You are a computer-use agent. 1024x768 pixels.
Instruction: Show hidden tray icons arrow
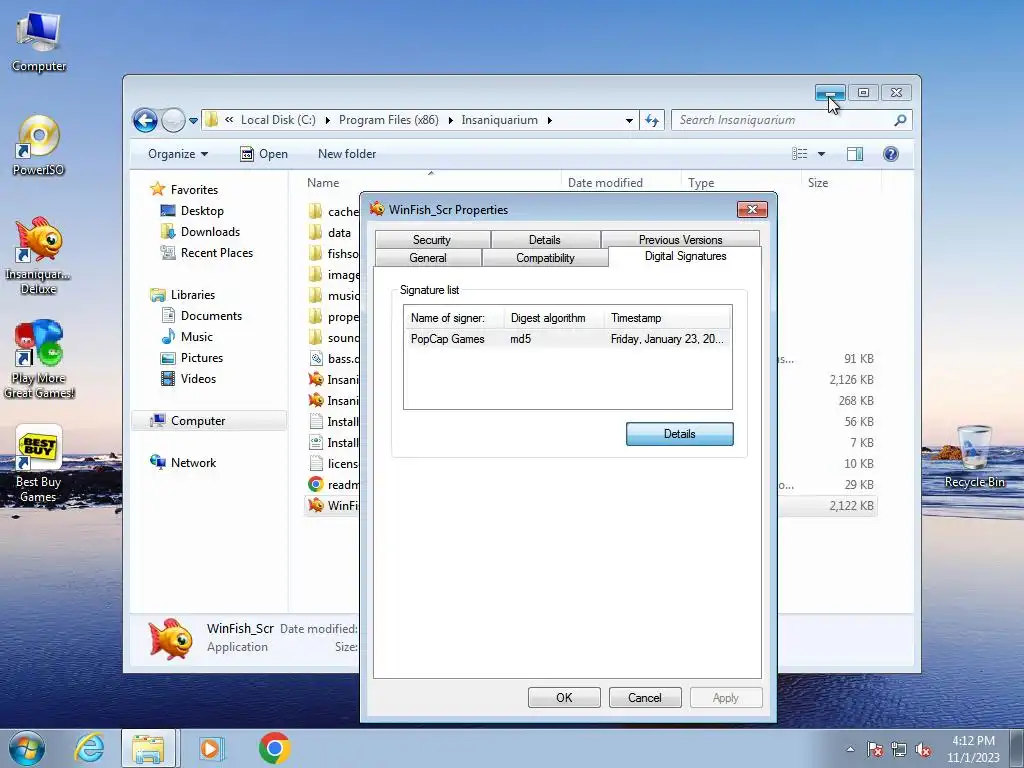click(850, 750)
